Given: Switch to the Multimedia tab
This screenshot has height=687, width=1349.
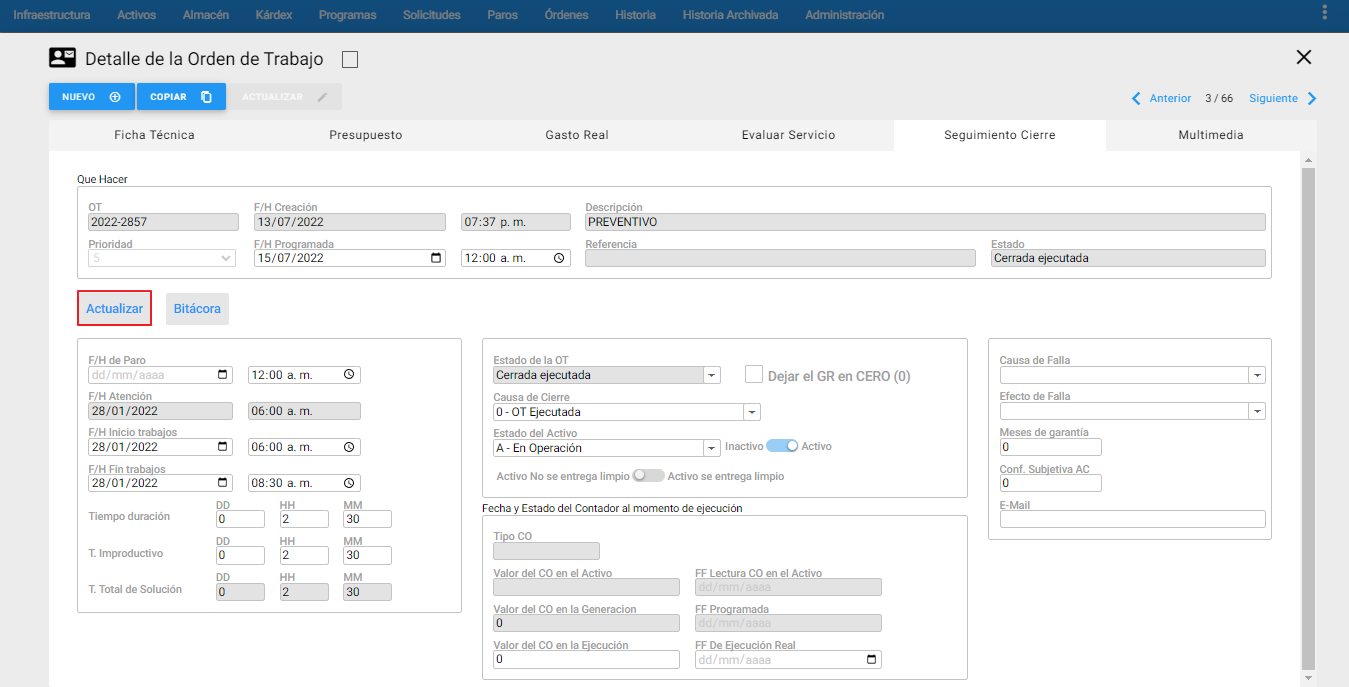Looking at the screenshot, I should (x=1211, y=135).
